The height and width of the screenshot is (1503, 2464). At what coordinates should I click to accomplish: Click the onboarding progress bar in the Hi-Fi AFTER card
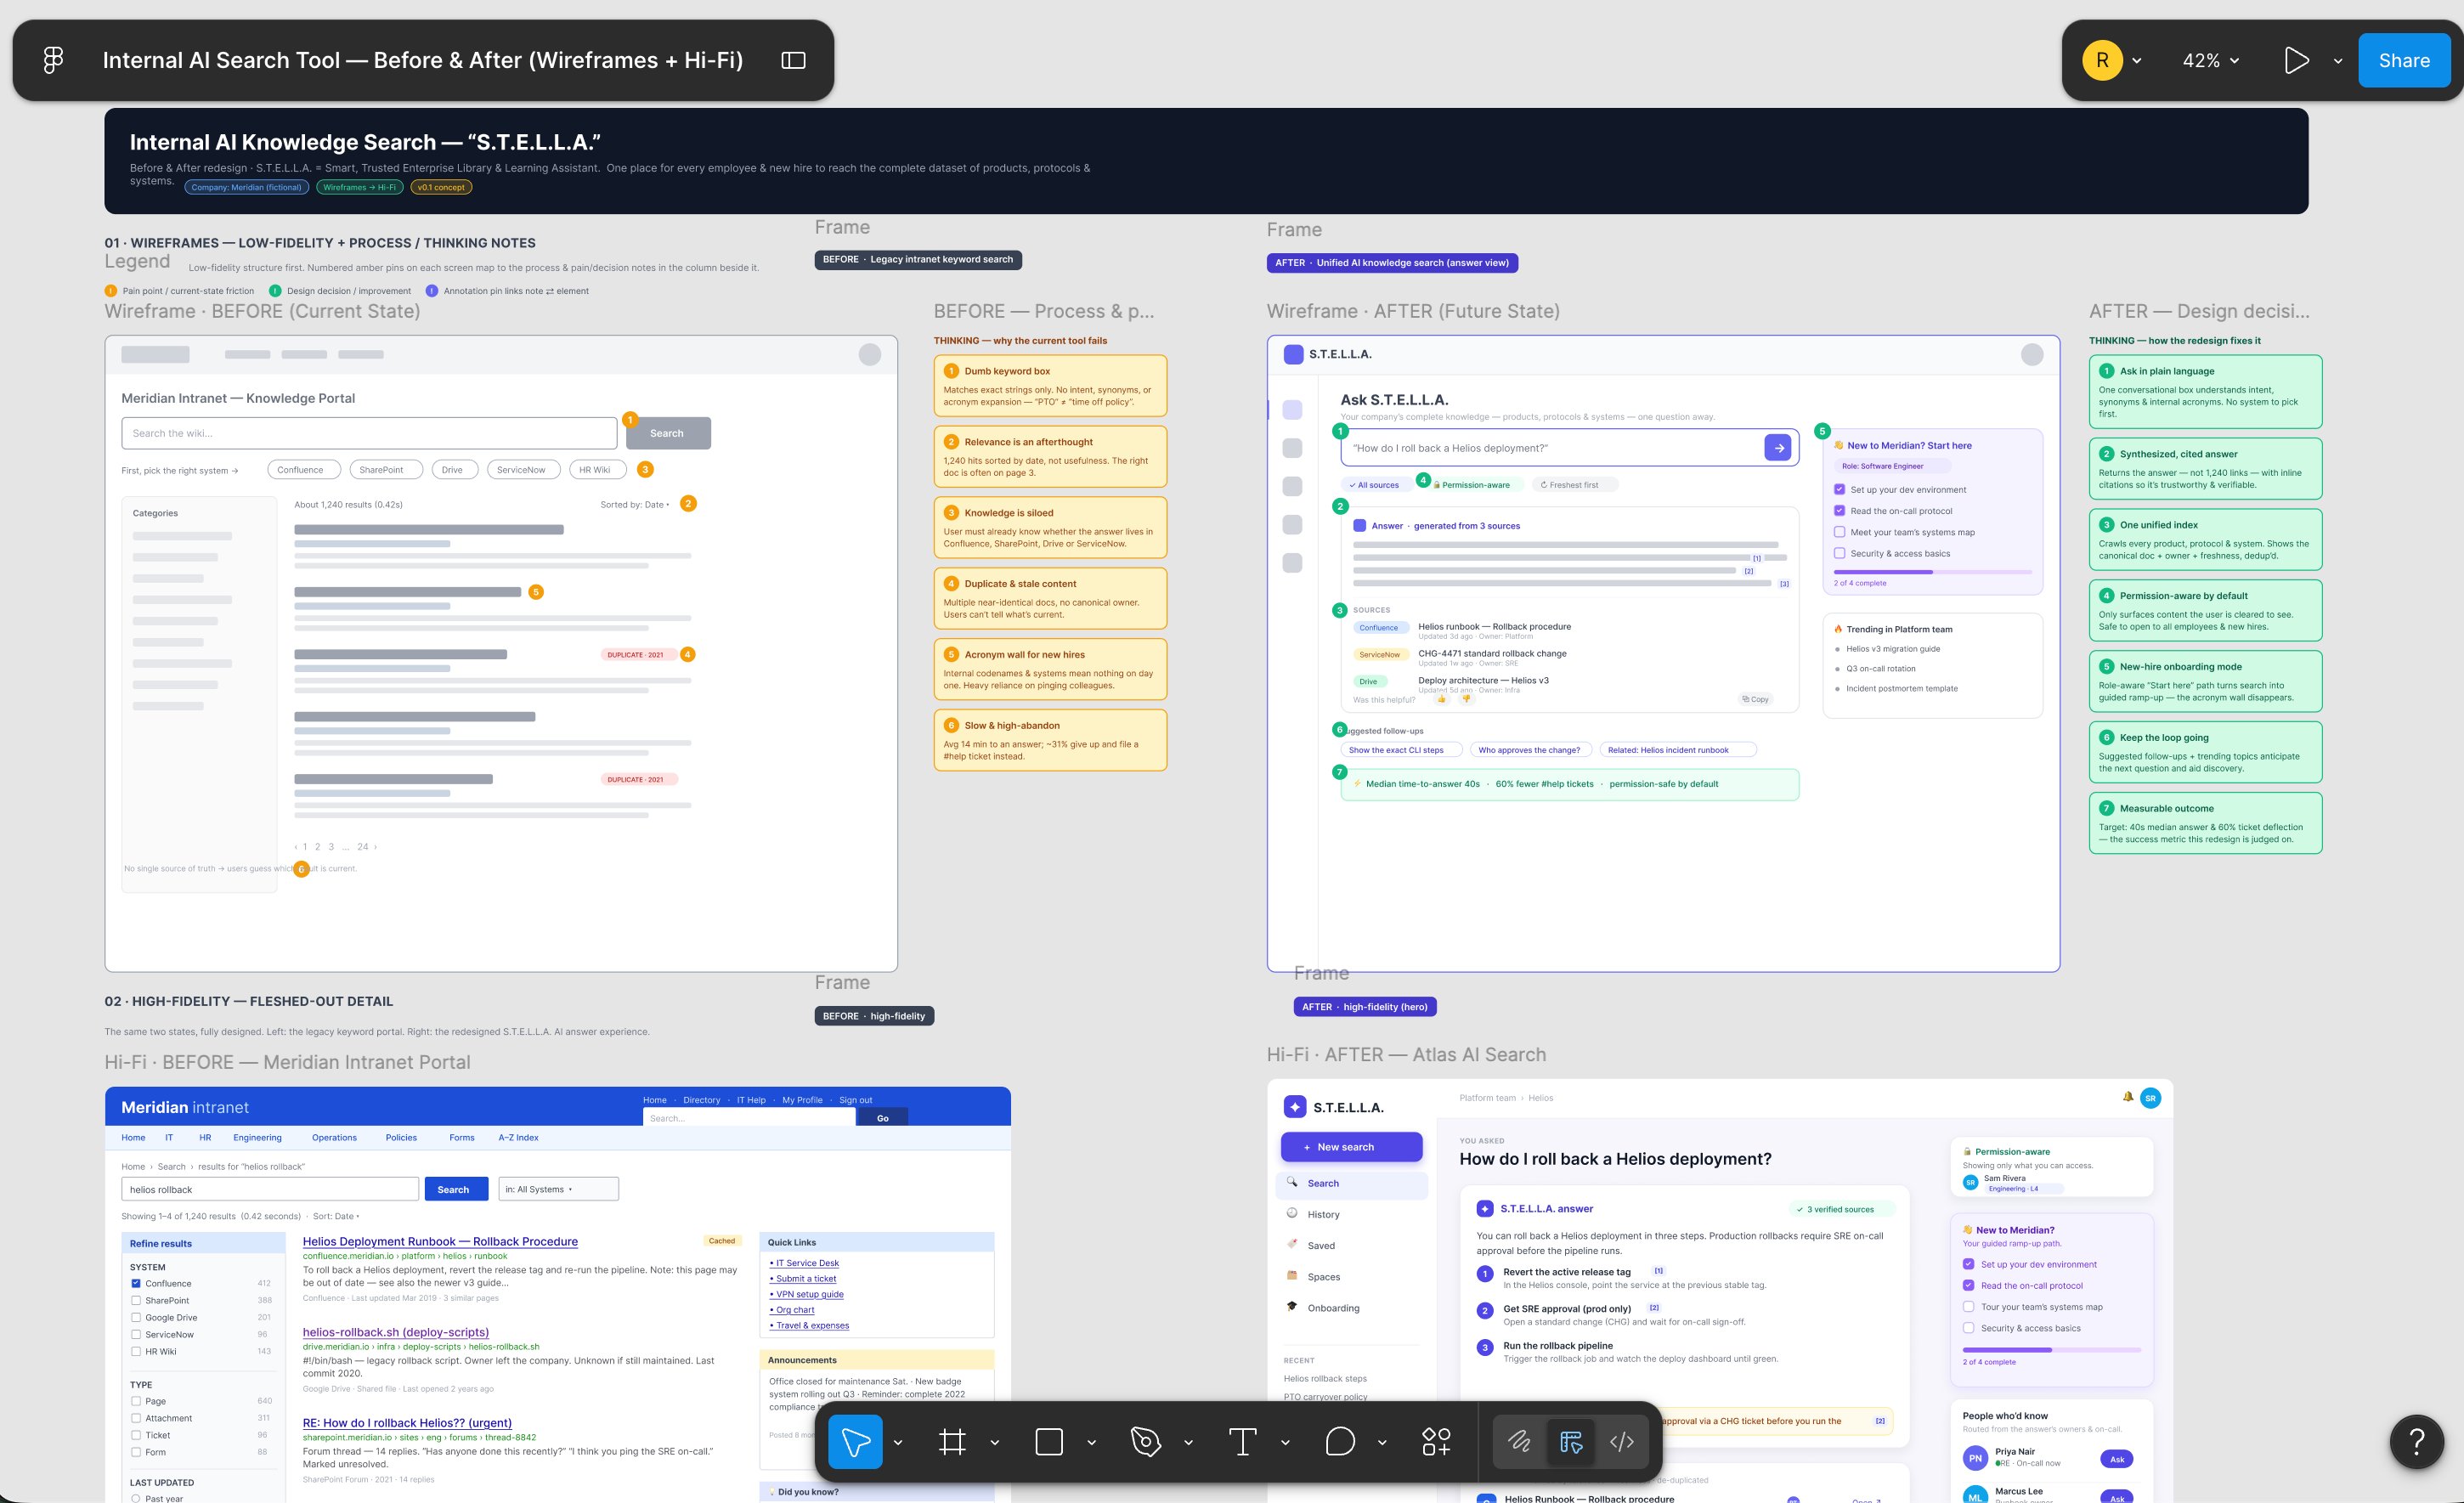[2051, 1350]
